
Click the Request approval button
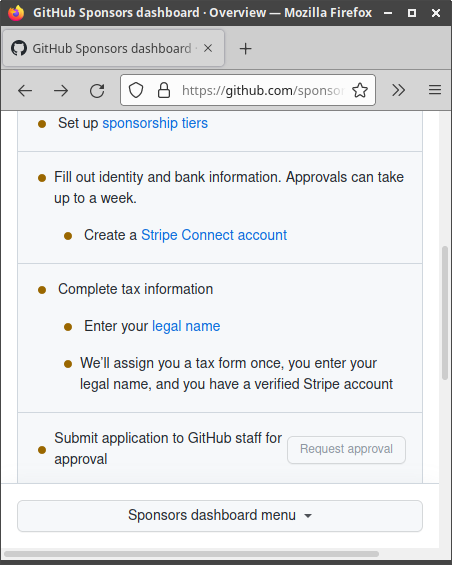[x=346, y=450]
